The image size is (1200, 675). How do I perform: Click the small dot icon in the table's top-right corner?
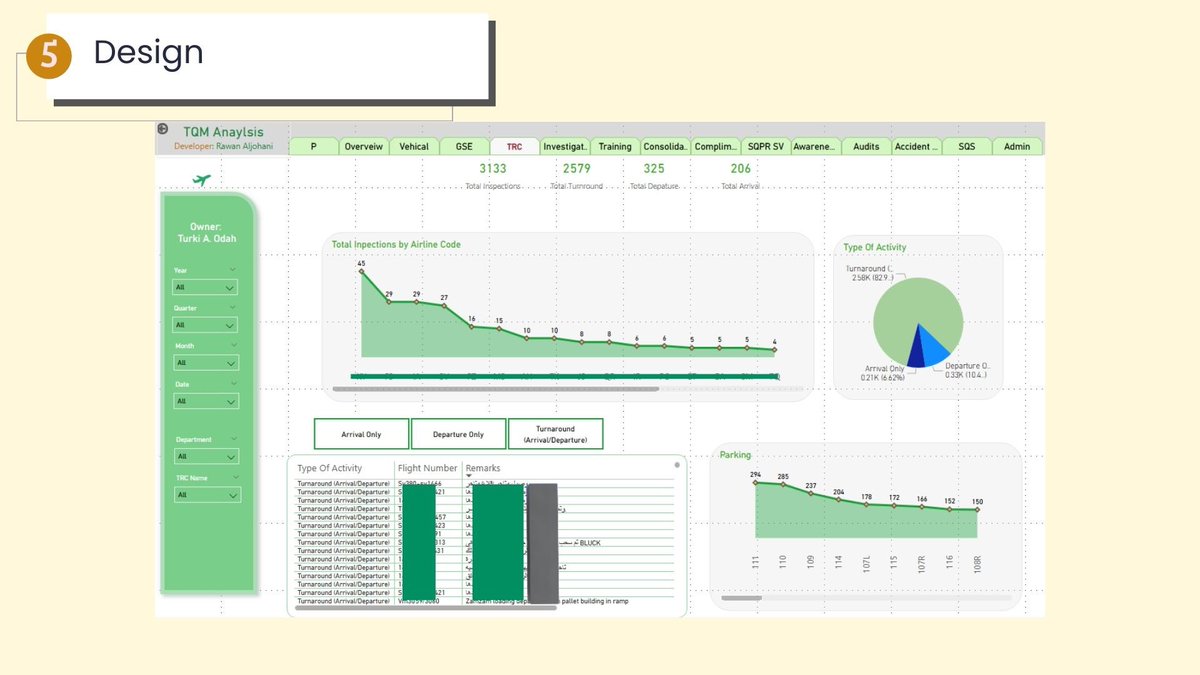[677, 464]
